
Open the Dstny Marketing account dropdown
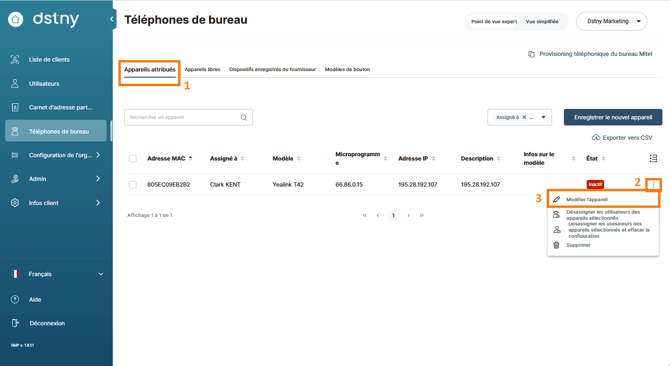611,21
